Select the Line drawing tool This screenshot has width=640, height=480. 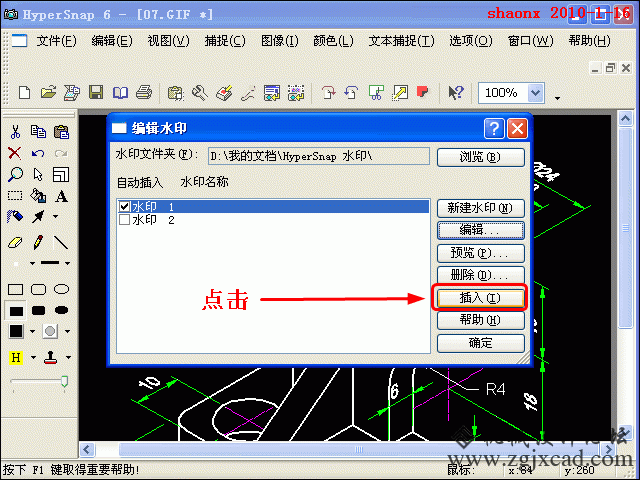coord(61,243)
